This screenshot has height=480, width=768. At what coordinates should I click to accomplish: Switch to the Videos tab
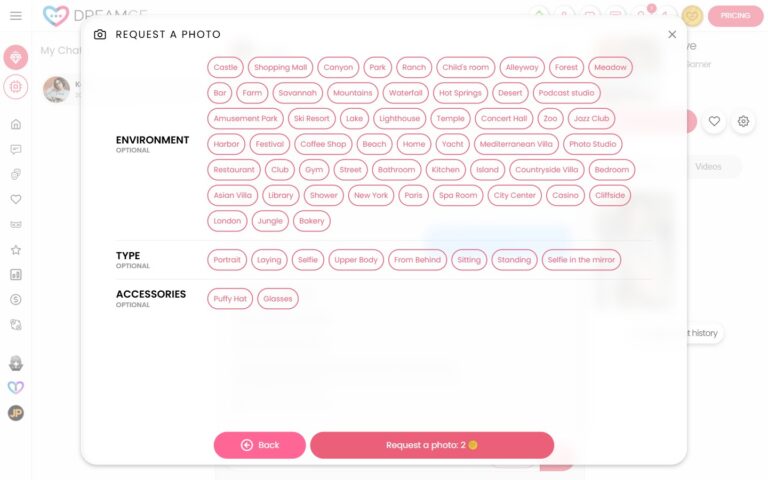708,166
